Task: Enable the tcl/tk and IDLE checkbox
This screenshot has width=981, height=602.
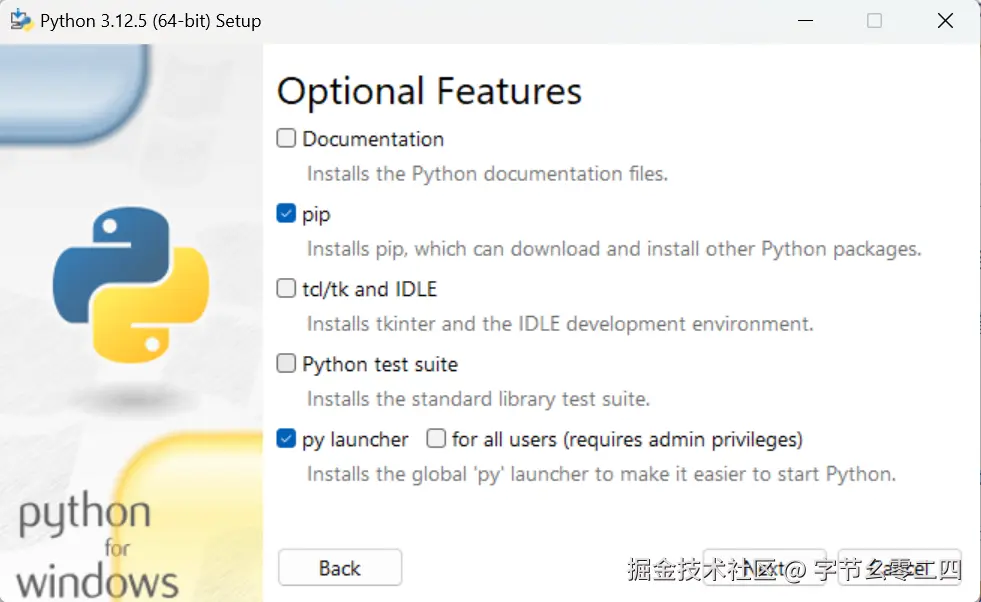Action: [x=287, y=289]
